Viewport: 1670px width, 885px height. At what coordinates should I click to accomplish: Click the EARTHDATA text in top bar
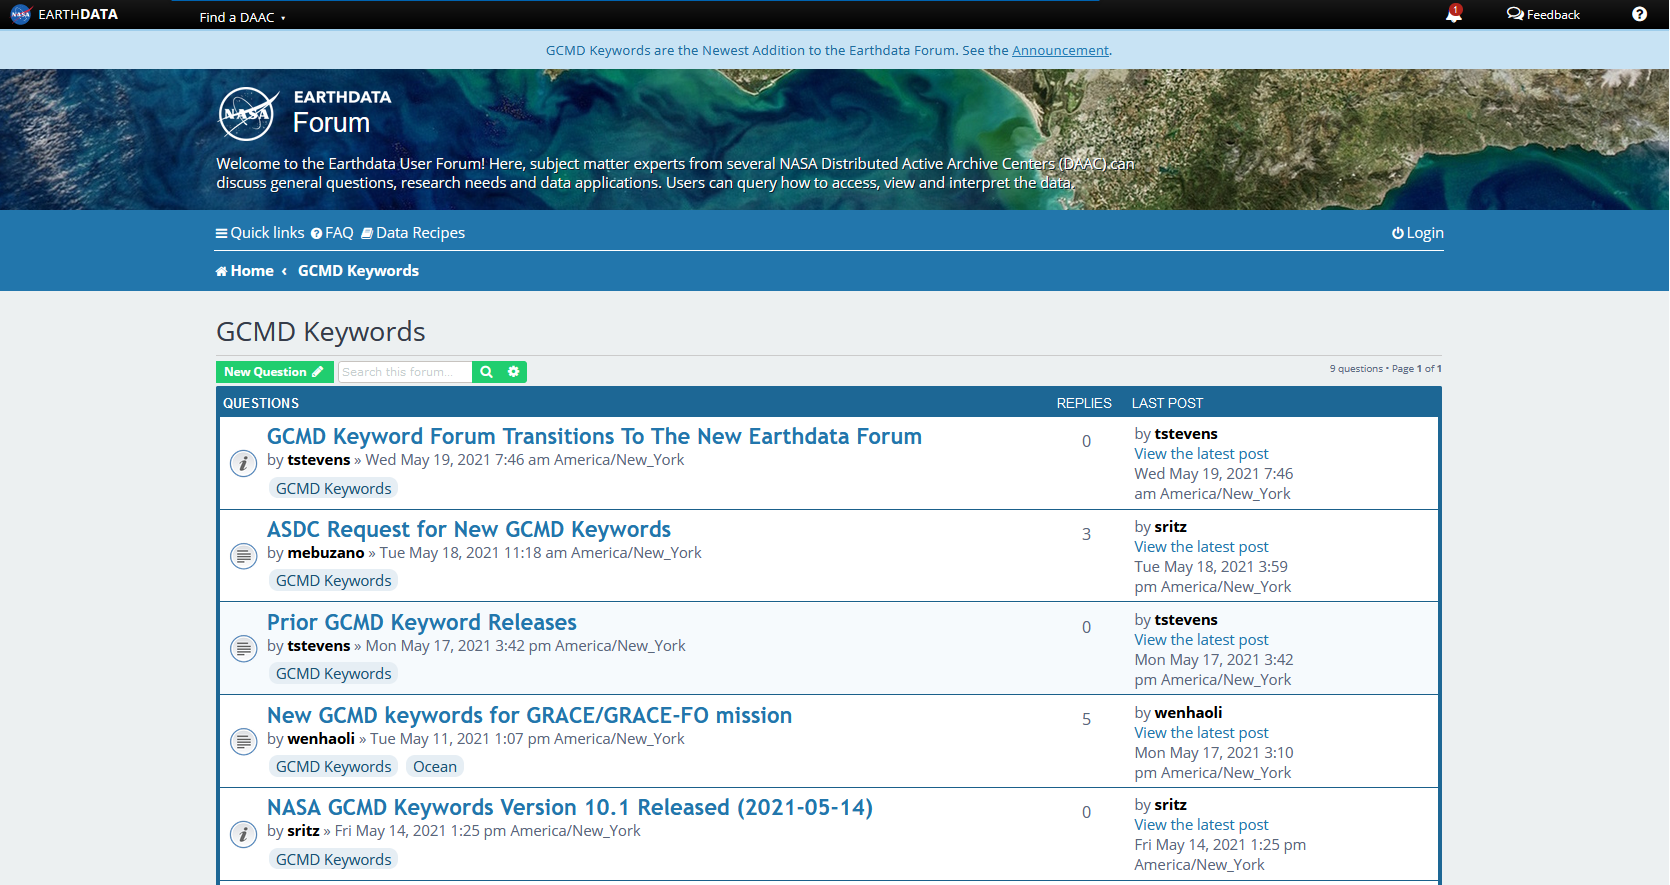tap(78, 14)
